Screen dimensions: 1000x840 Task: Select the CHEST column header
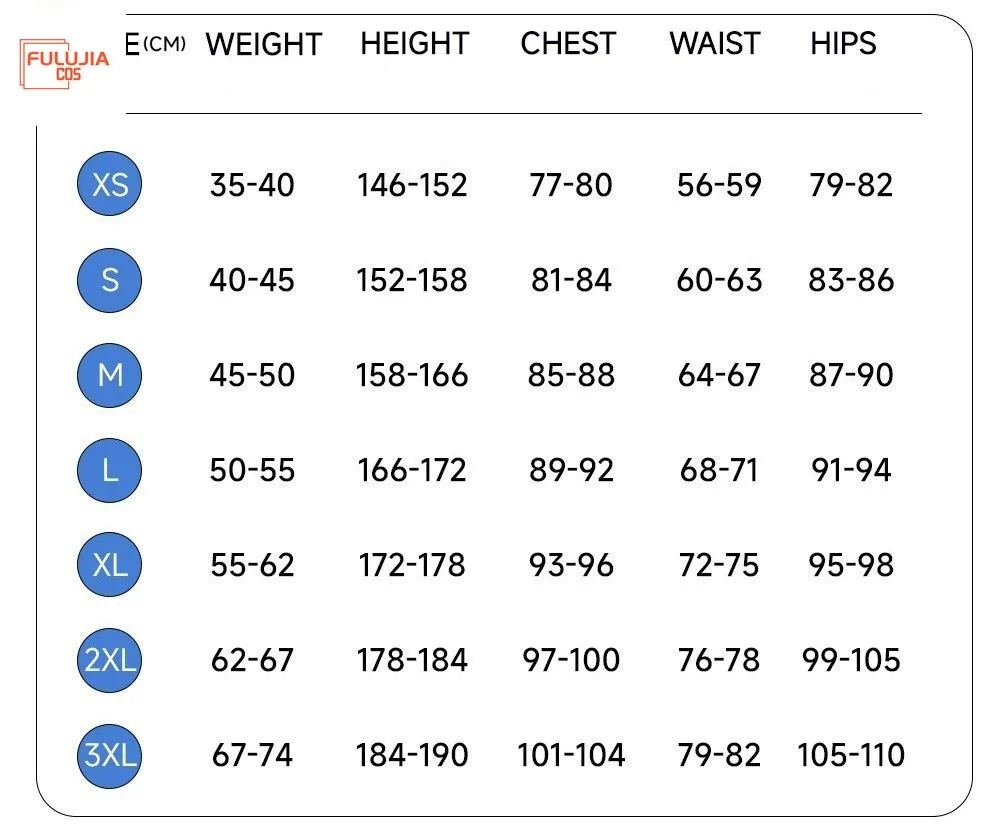click(568, 44)
